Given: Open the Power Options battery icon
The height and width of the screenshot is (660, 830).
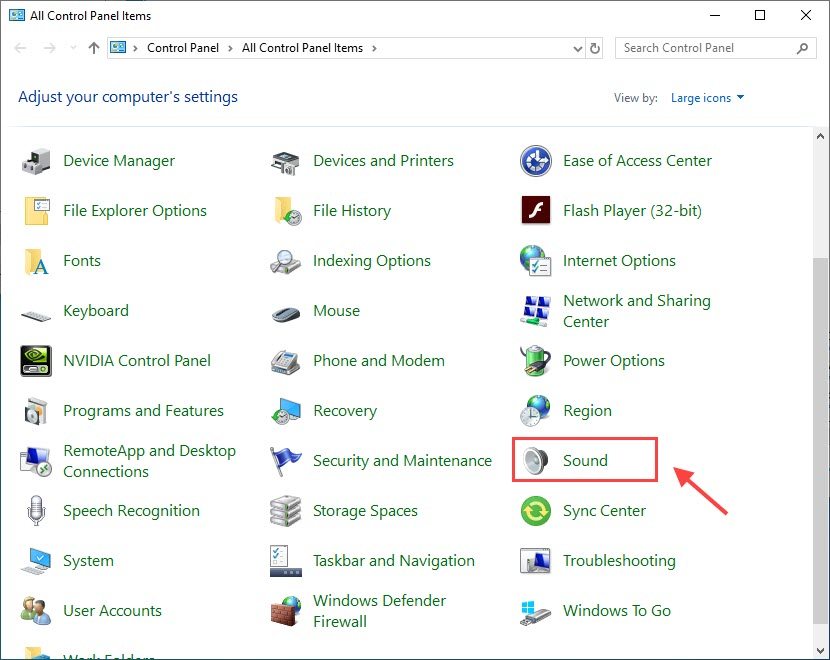Looking at the screenshot, I should (536, 360).
